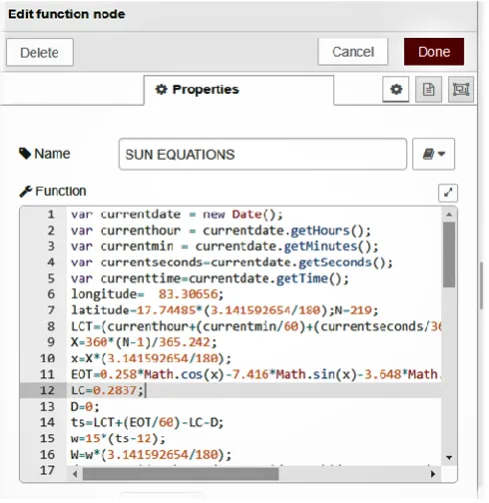Open node description document icon
This screenshot has height=503, width=489.
point(428,89)
